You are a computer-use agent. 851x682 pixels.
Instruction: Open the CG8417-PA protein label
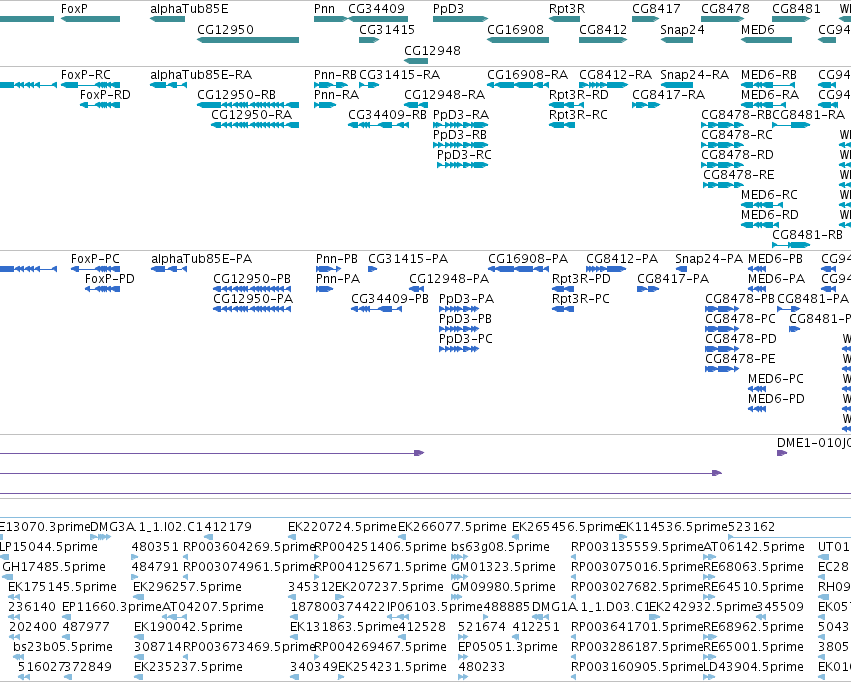click(673, 279)
